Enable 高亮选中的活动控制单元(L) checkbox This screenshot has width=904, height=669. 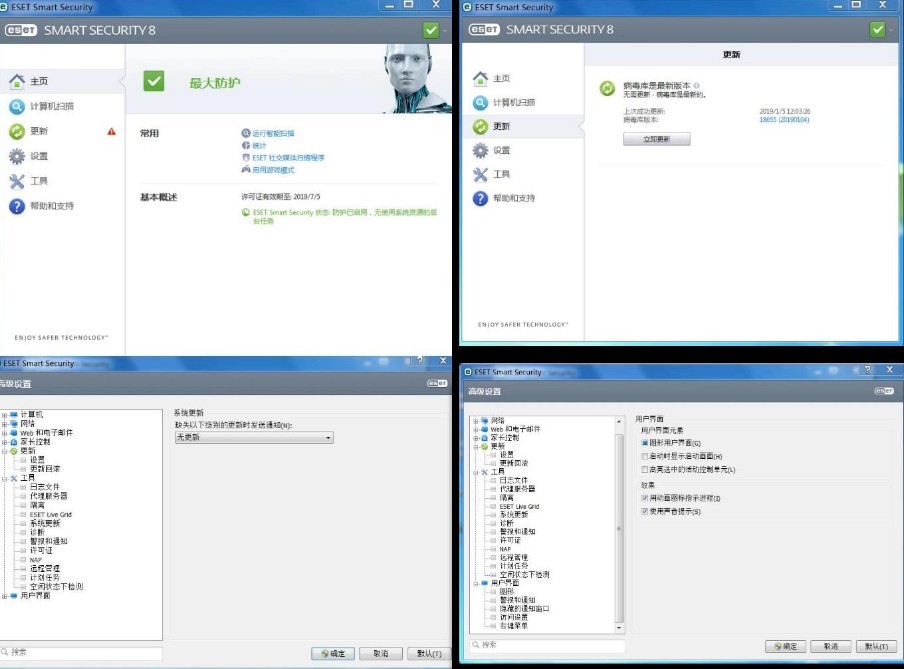(x=645, y=469)
